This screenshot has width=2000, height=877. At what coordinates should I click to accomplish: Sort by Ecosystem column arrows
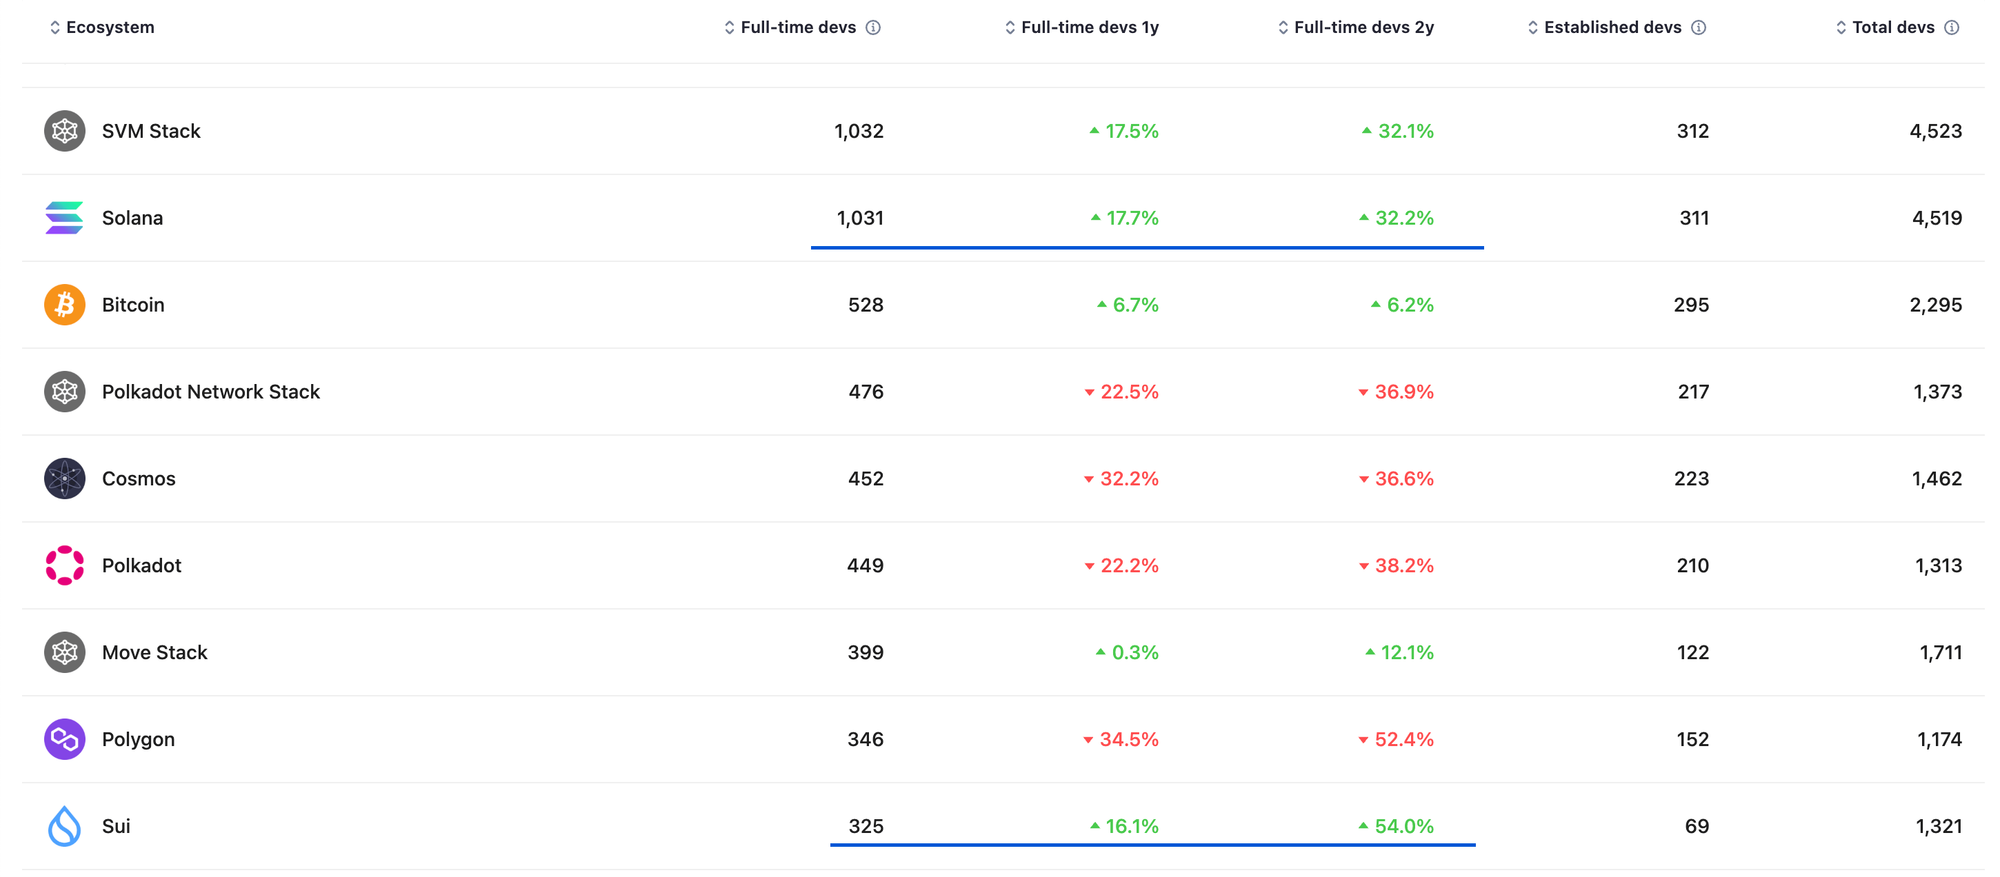coord(55,27)
